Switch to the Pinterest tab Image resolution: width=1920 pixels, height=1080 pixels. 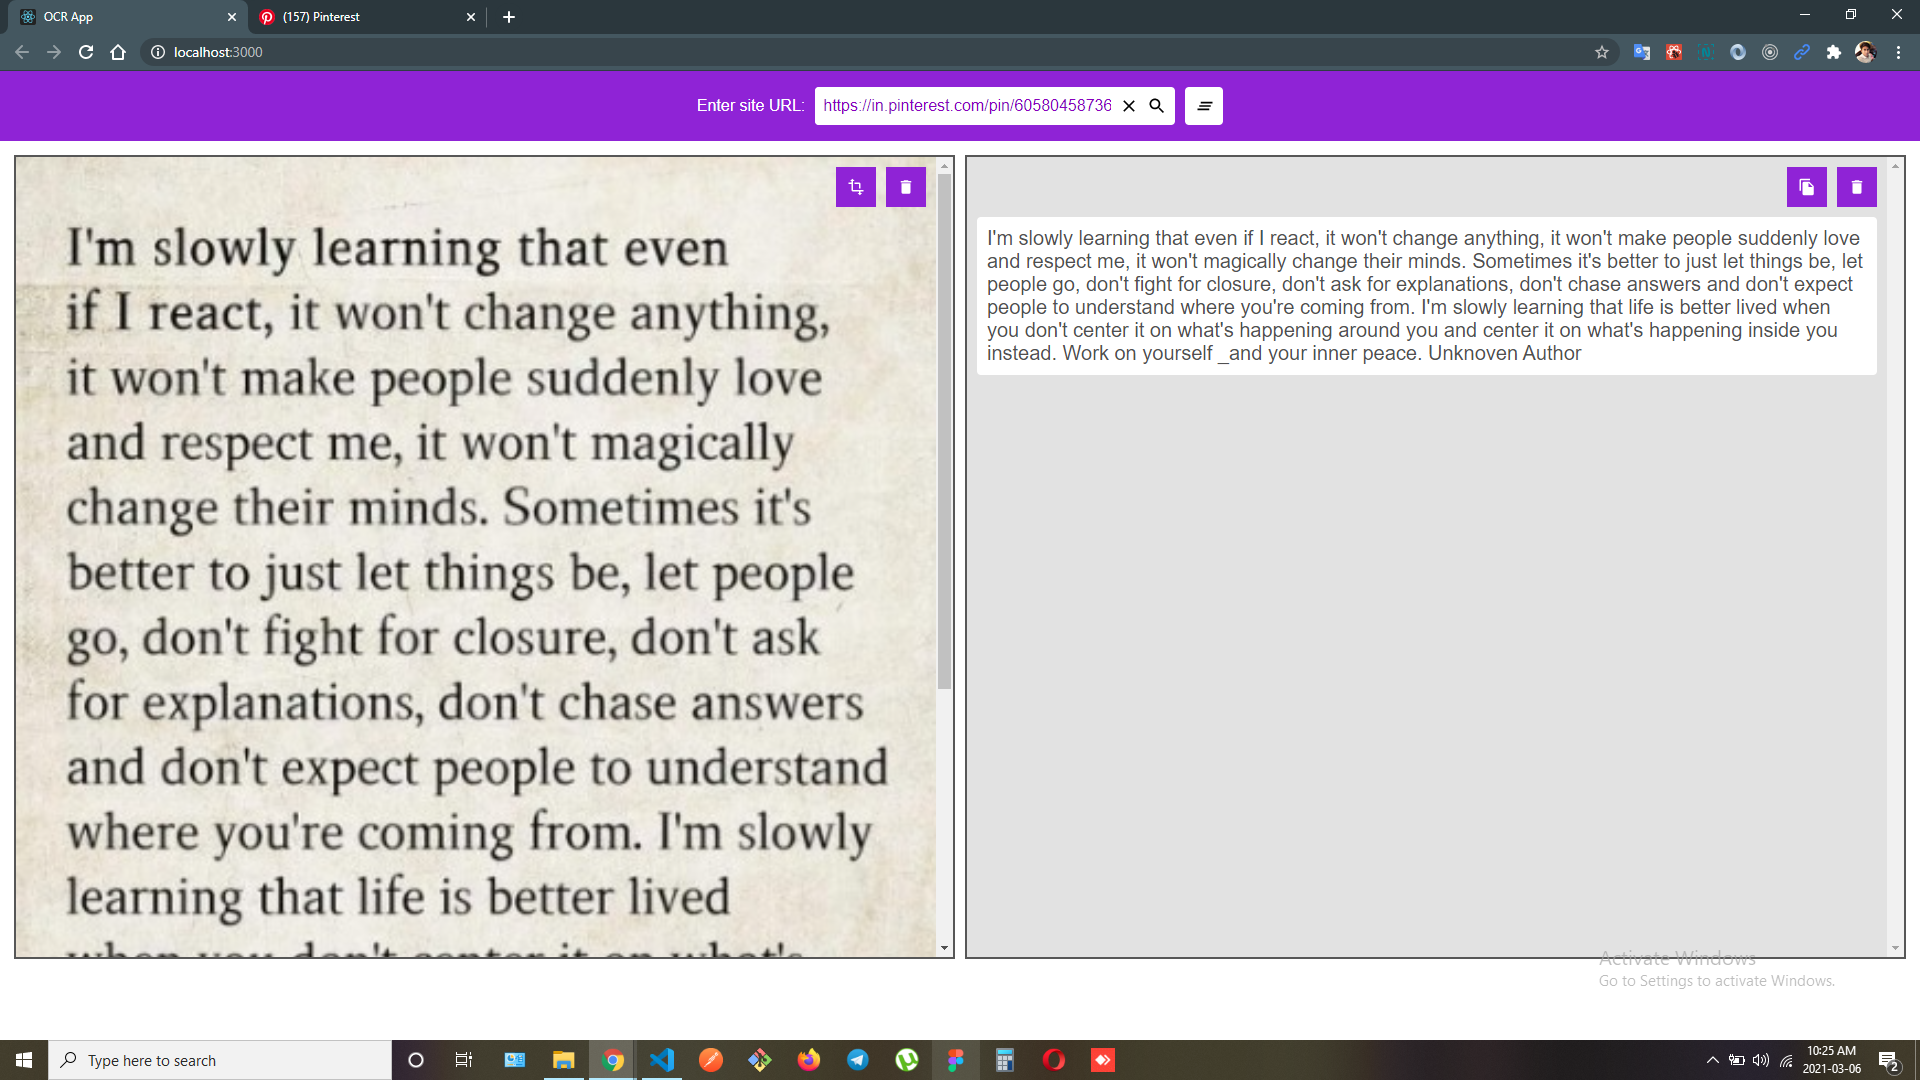360,17
